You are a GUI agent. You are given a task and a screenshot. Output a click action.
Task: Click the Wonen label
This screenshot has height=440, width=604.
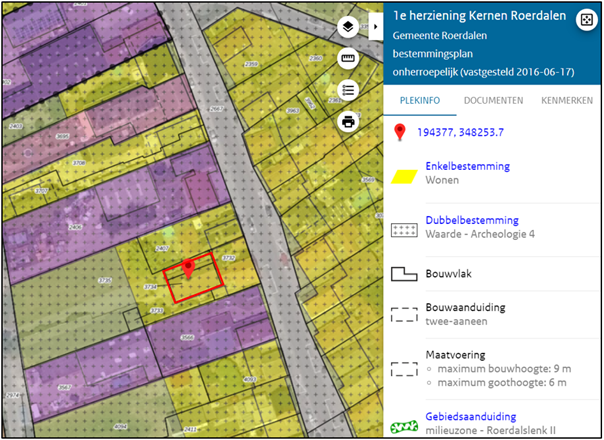pos(442,180)
